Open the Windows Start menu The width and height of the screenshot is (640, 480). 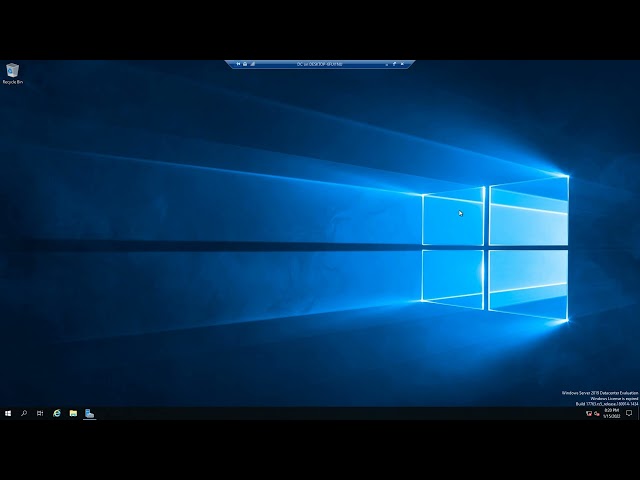8,413
